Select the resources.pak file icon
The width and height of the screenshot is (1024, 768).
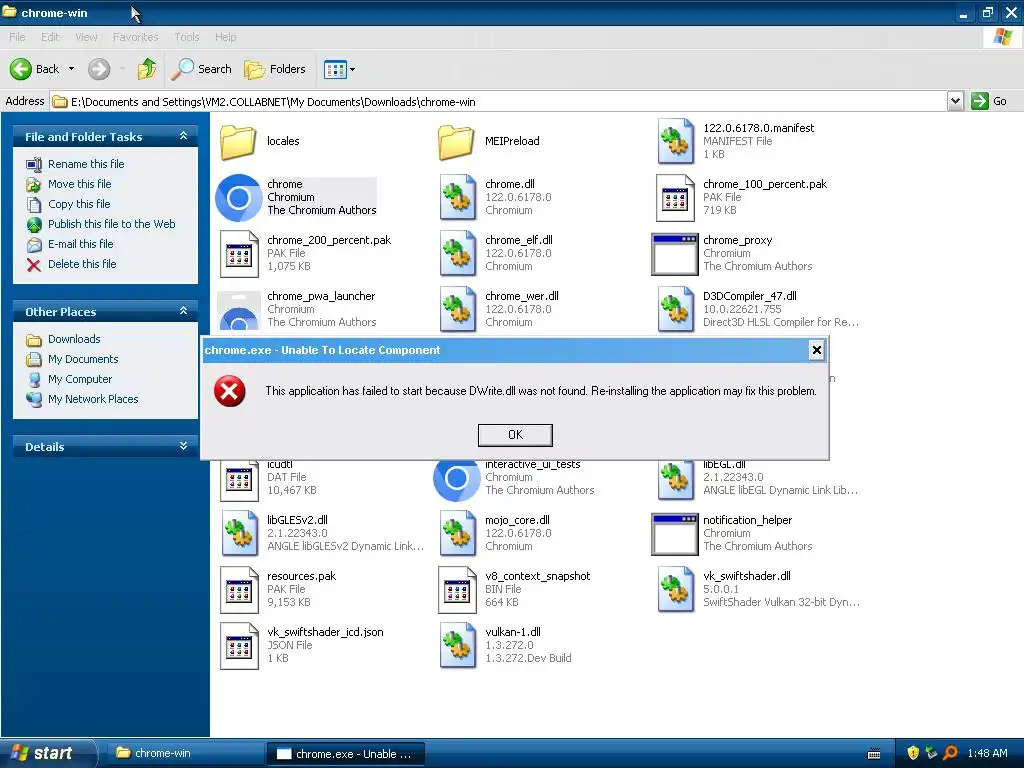[239, 590]
